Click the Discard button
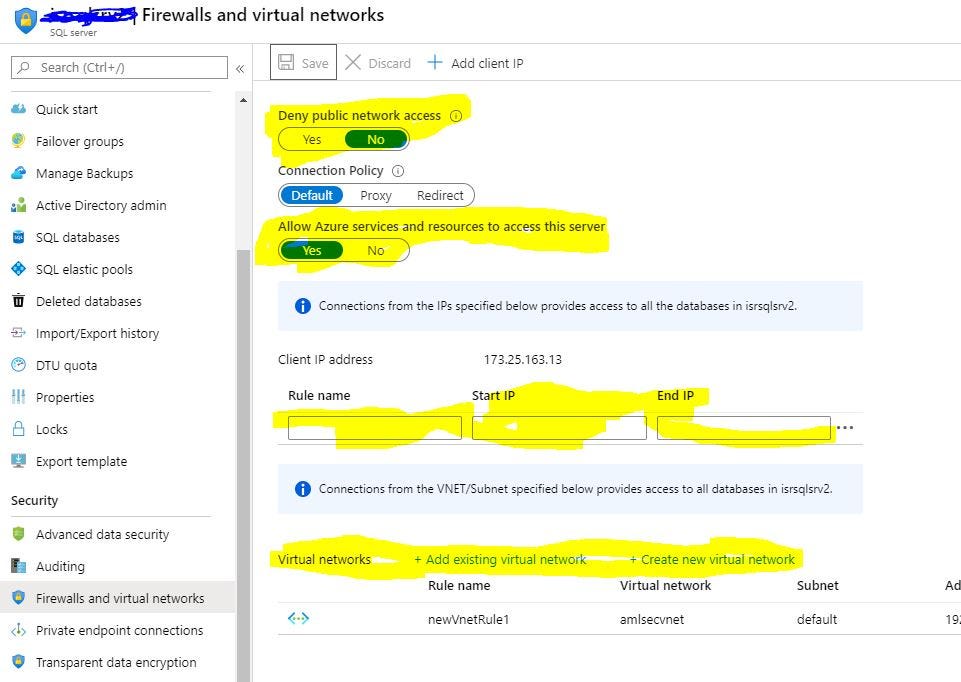The height and width of the screenshot is (682, 961). (x=378, y=63)
